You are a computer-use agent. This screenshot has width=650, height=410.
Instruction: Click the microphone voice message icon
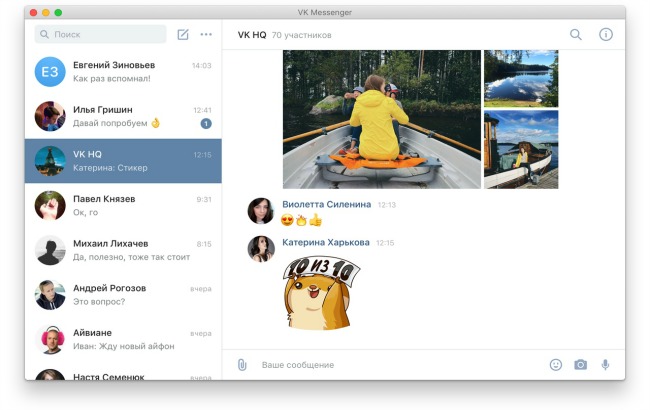[605, 365]
